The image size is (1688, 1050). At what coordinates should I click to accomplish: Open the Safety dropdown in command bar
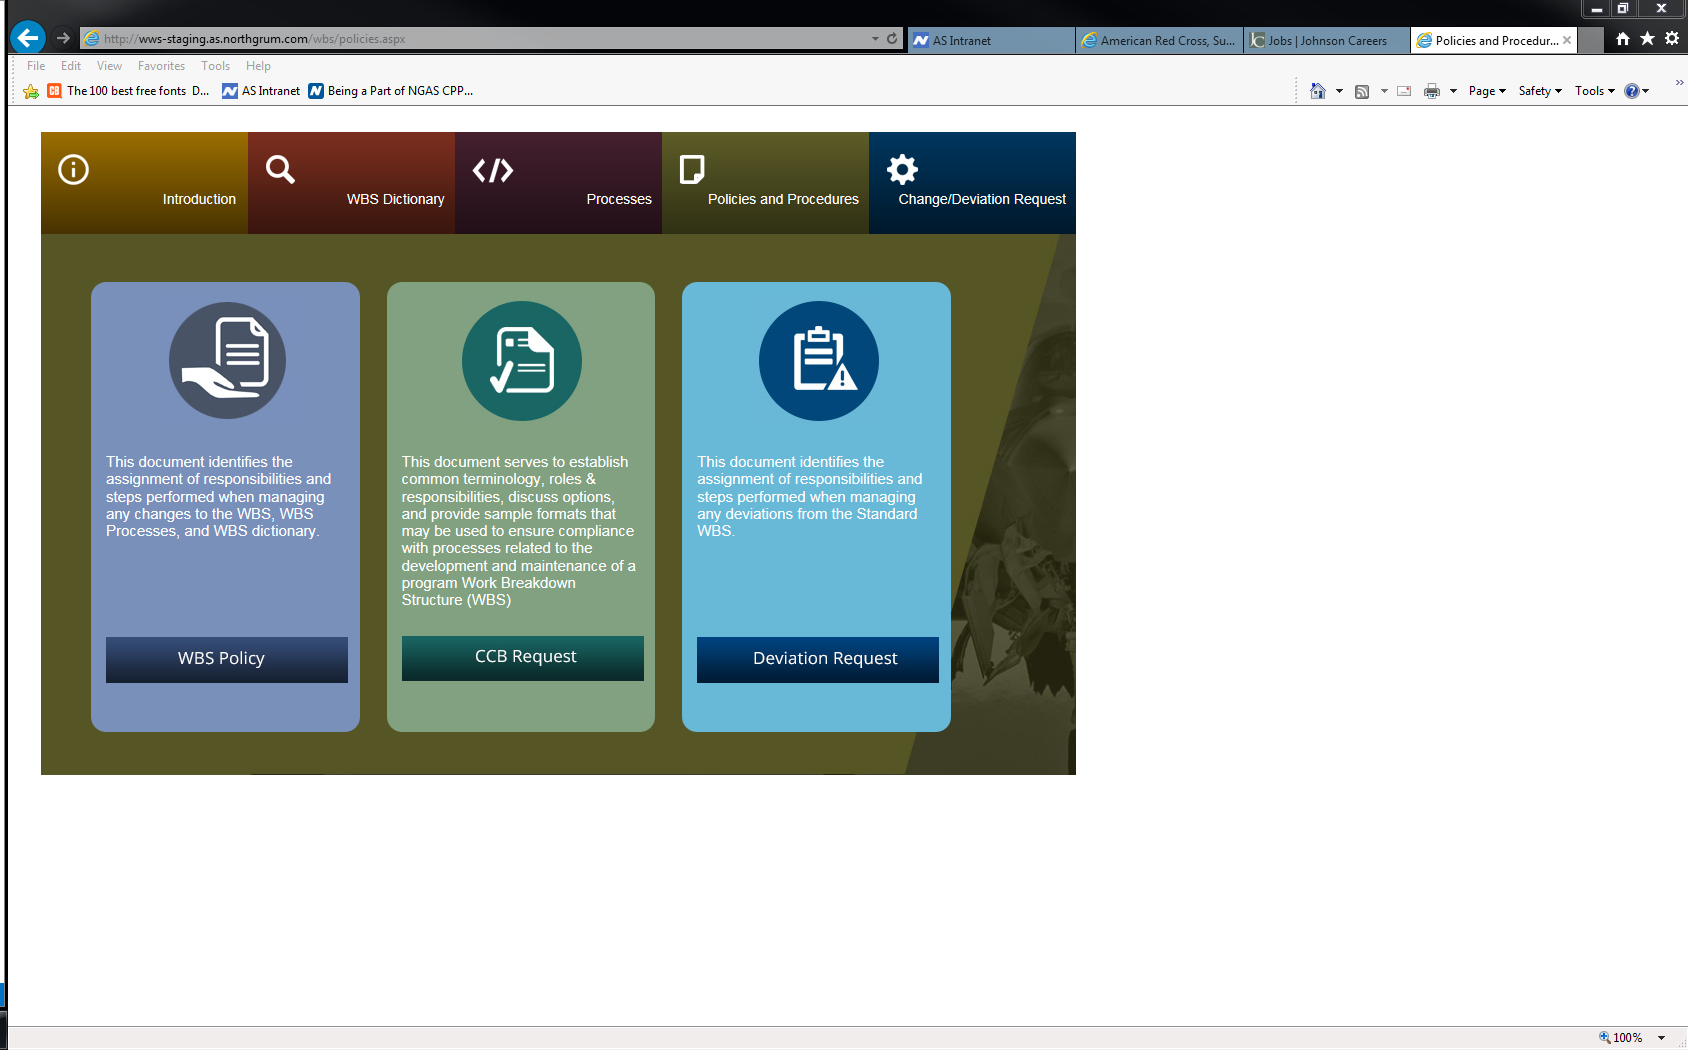point(1540,91)
